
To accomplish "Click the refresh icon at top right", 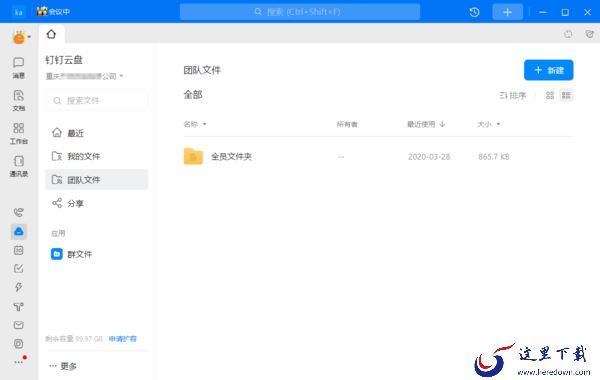I will point(568,34).
